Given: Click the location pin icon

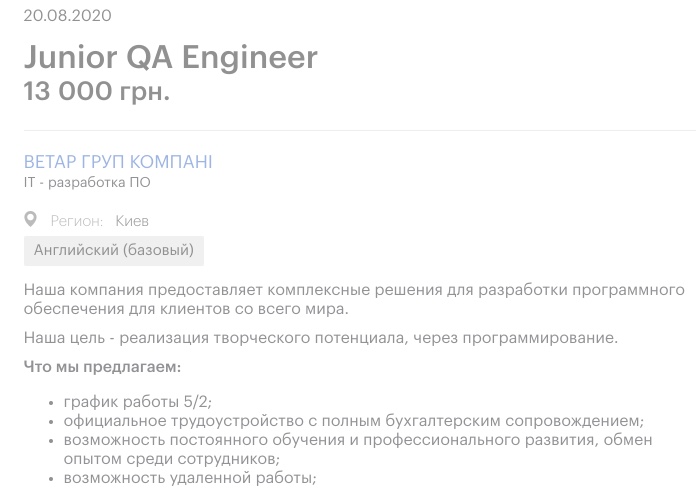Looking at the screenshot, I should click(30, 219).
